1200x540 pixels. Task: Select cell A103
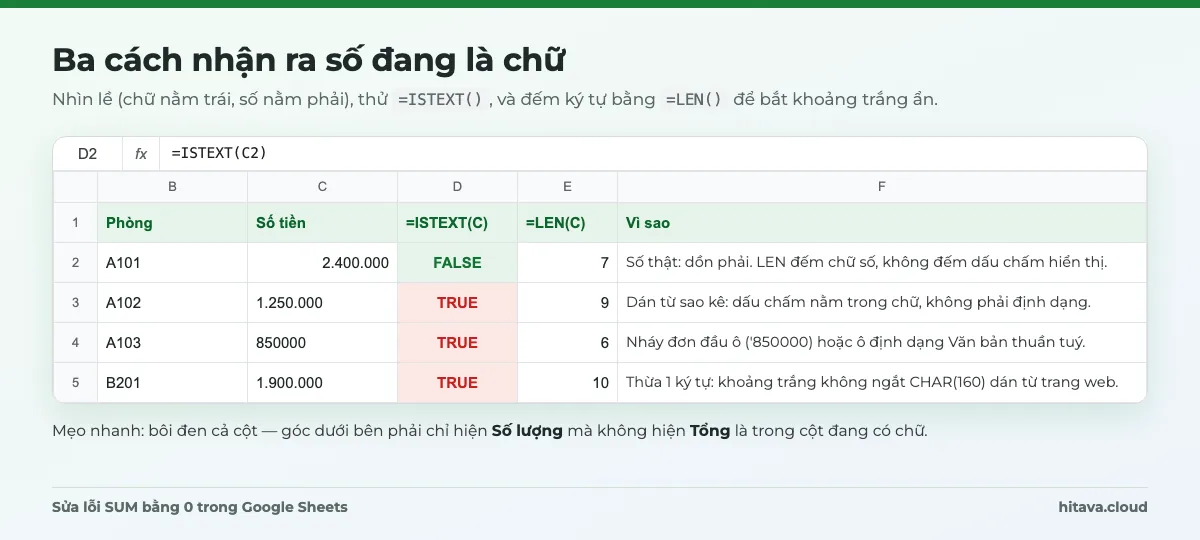173,343
